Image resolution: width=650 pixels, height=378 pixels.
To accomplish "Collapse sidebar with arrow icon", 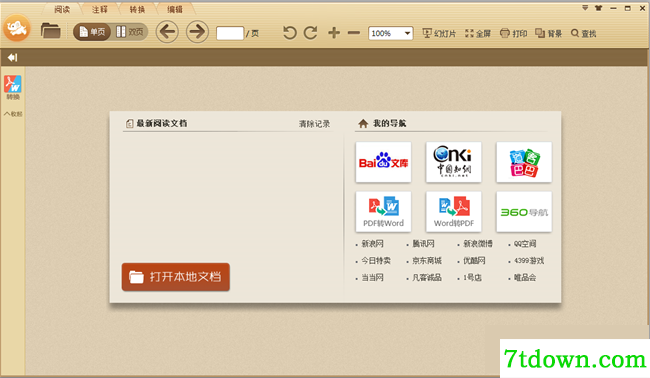I will [12, 58].
